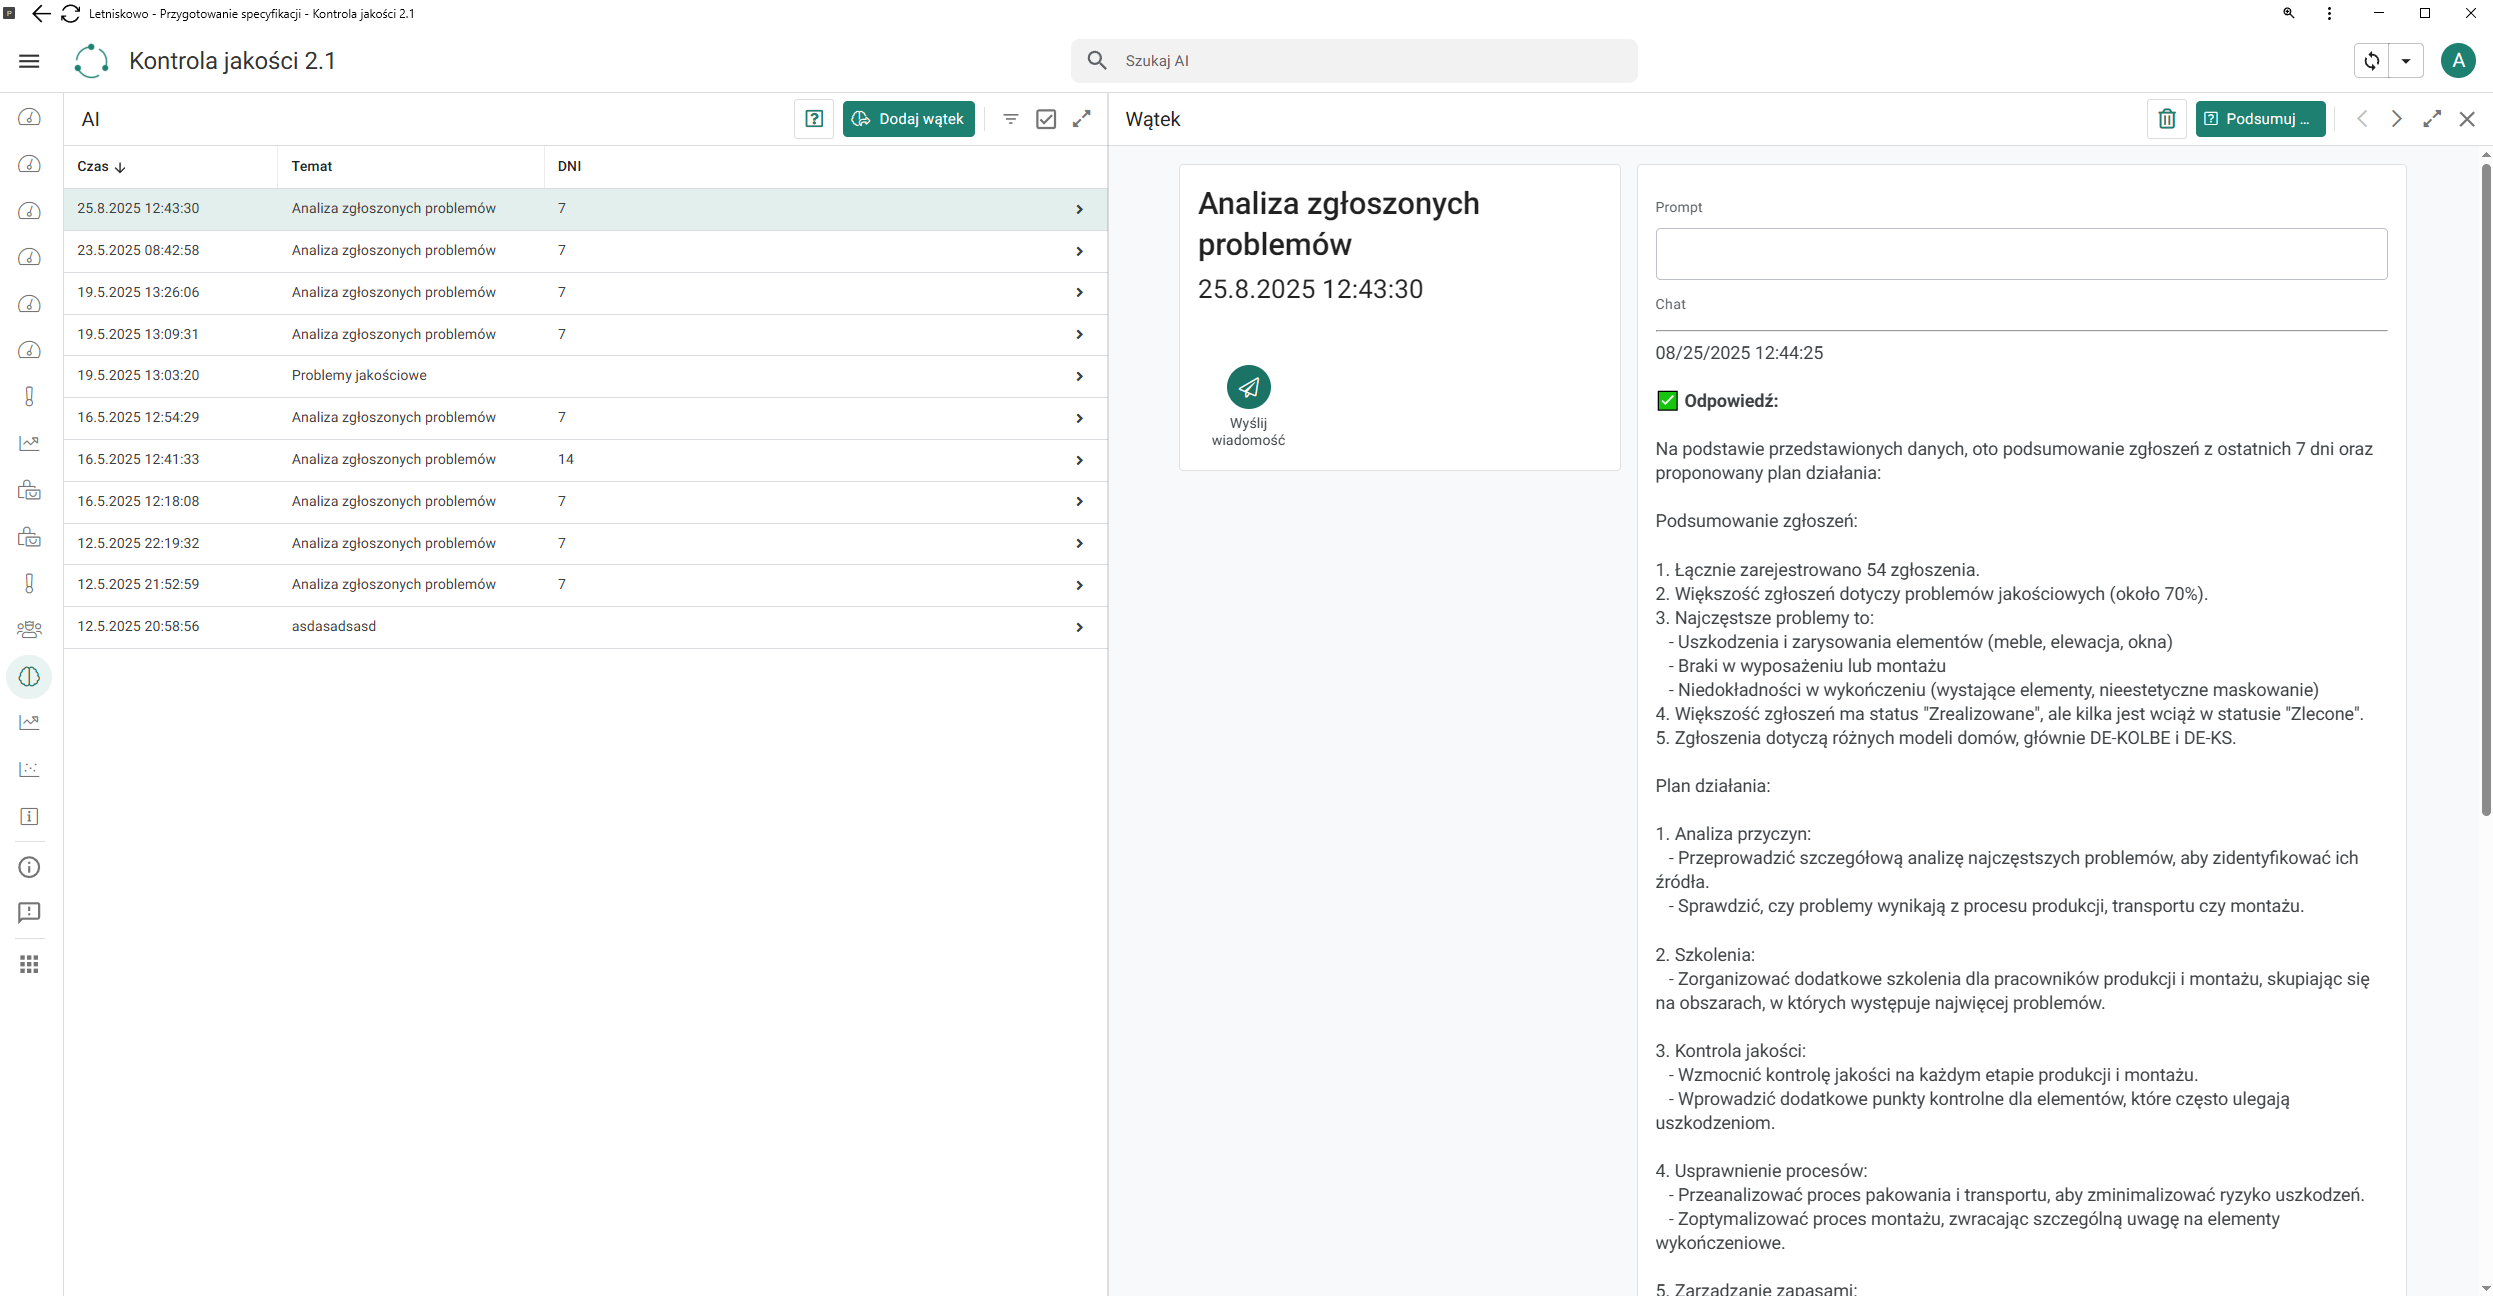Click the help question-mark icon in the AI panel
The image size is (2493, 1296).
click(x=814, y=119)
